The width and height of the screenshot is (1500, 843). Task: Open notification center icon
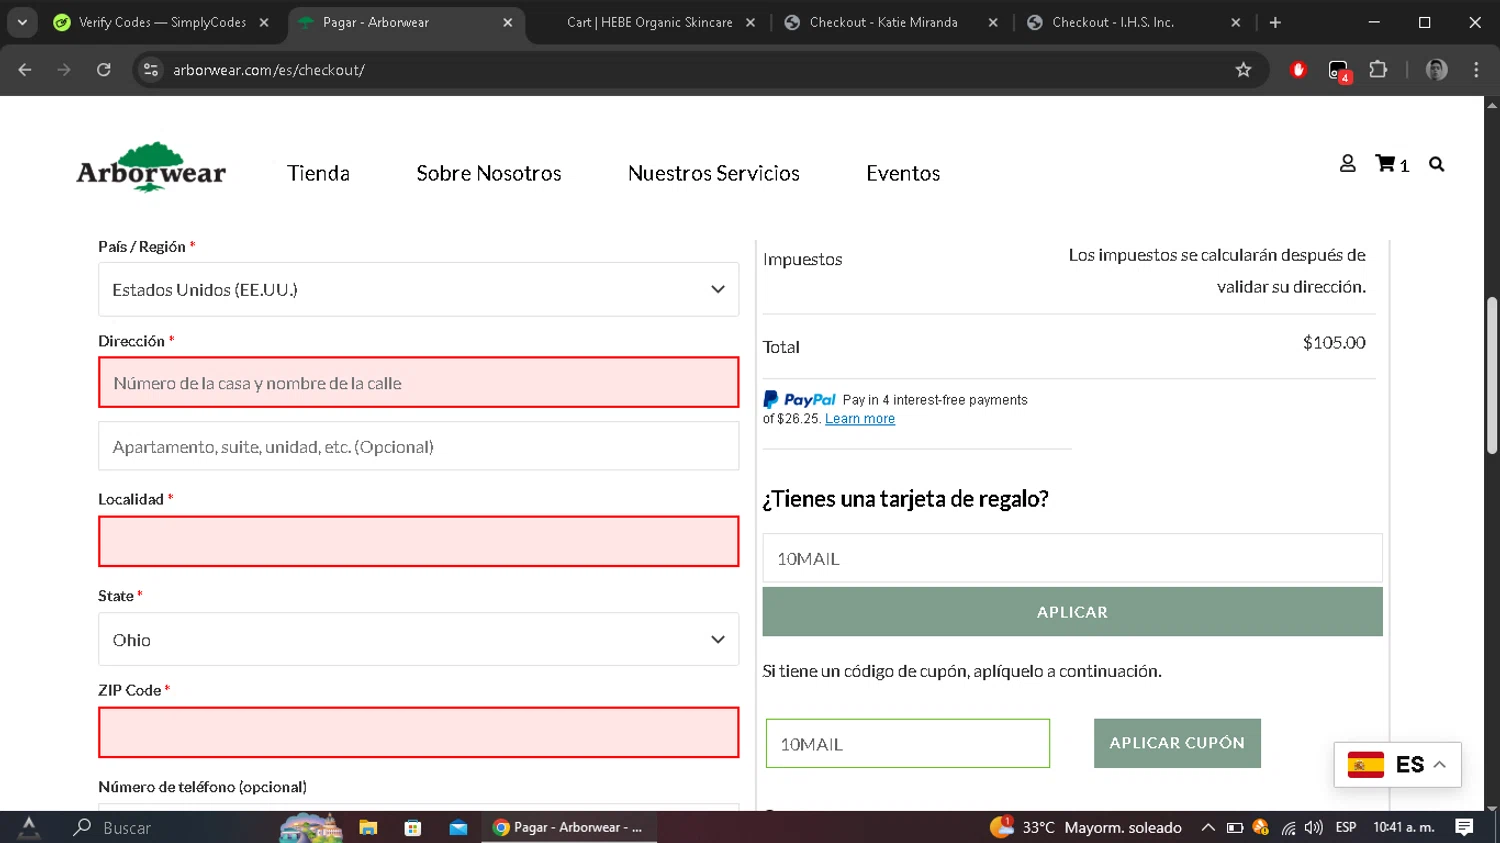point(1464,827)
